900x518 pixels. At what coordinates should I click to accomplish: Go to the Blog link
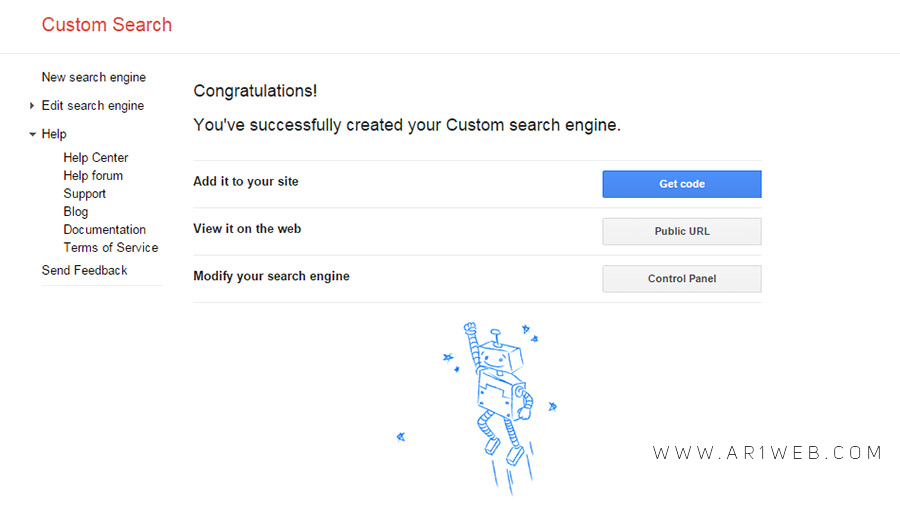(76, 211)
